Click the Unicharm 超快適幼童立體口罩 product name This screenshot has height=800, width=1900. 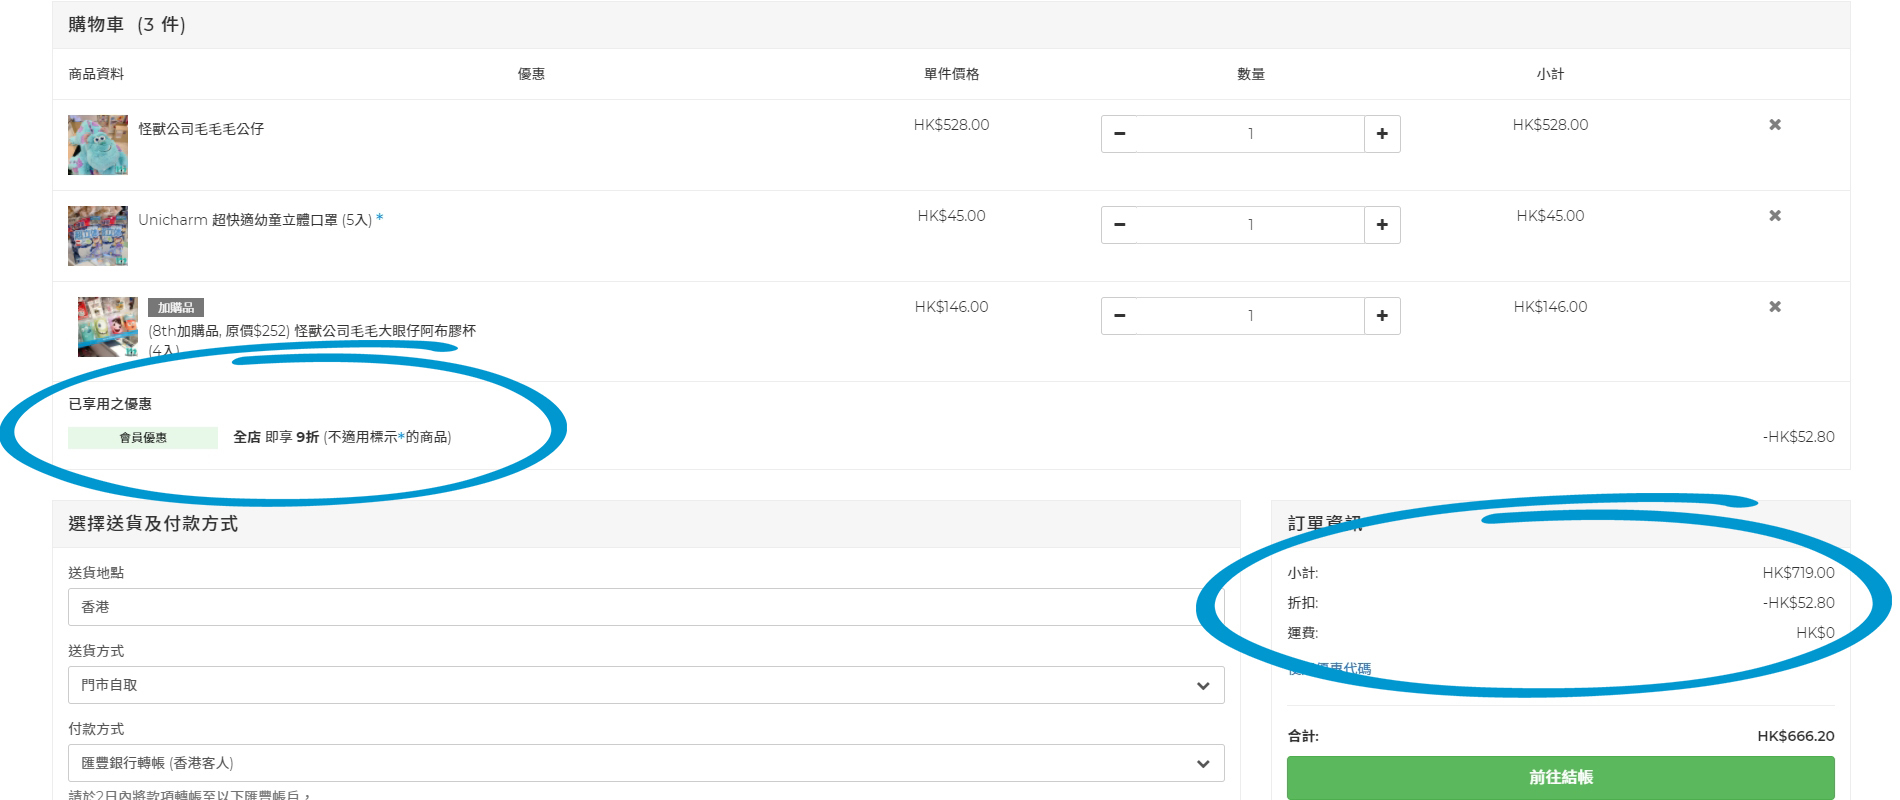coord(255,220)
